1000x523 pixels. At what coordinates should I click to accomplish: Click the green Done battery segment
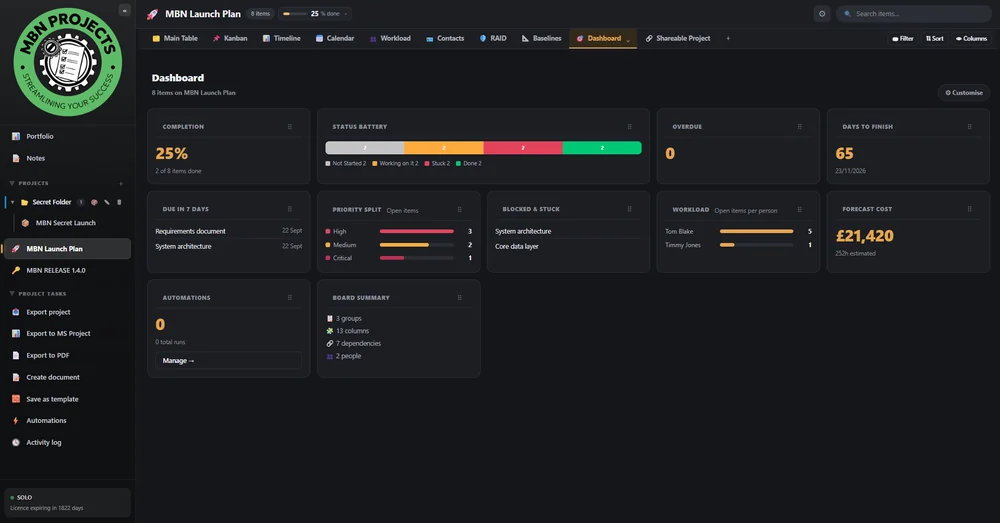[x=602, y=148]
